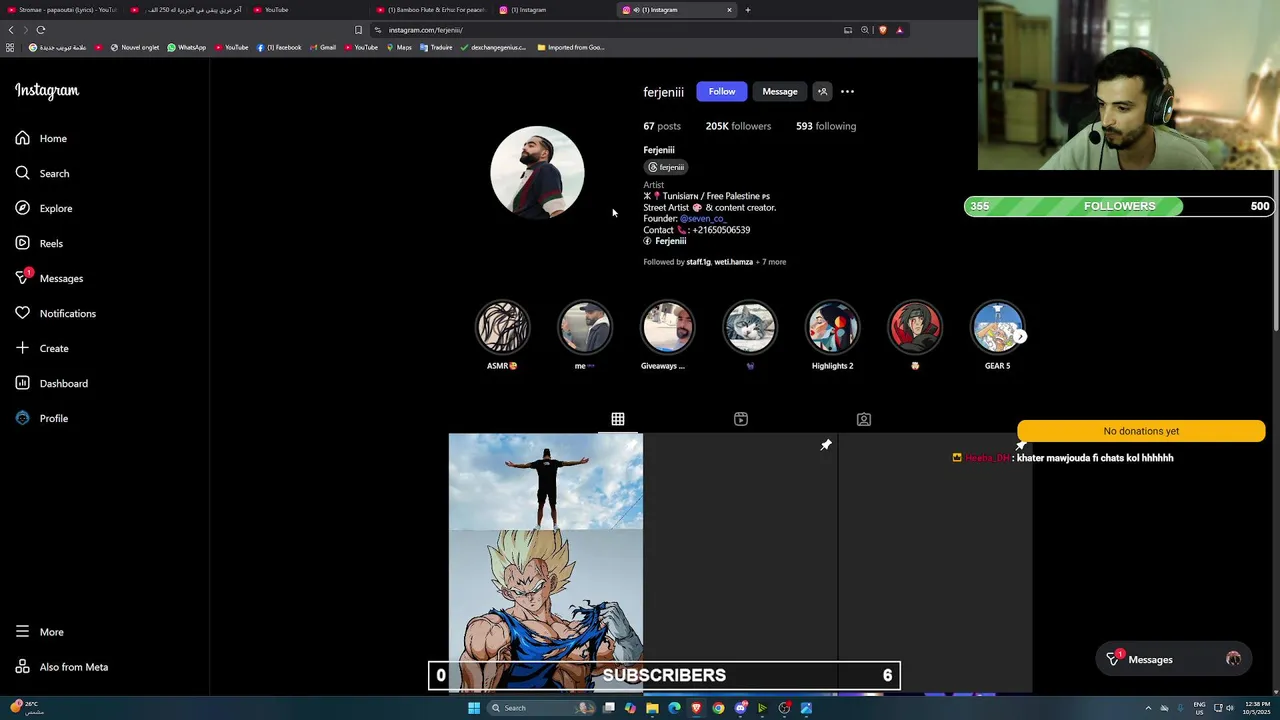Image resolution: width=1280 pixels, height=720 pixels.
Task: Open the Maps bookmark
Action: tap(399, 47)
